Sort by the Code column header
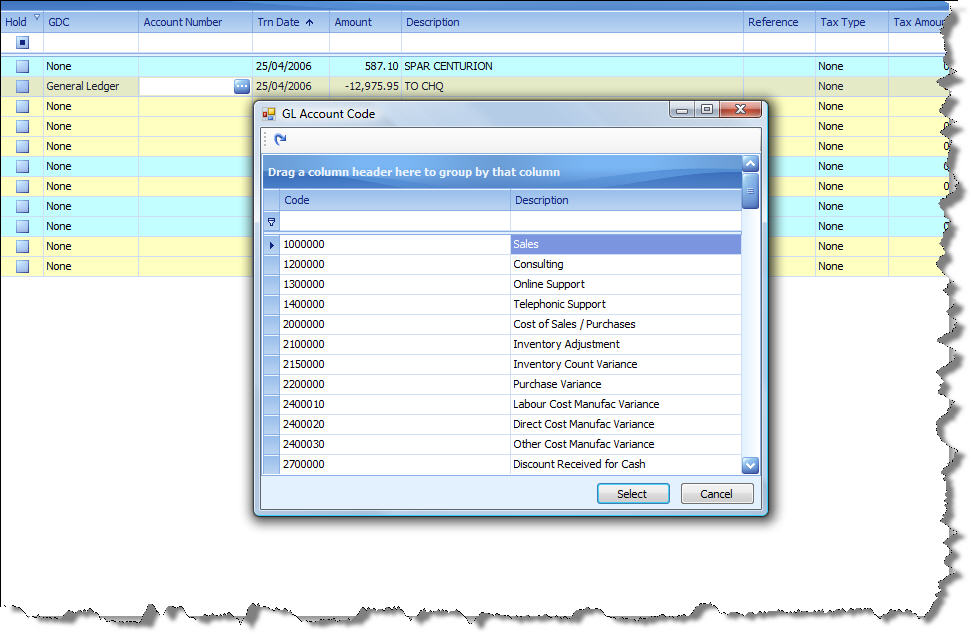This screenshot has width=971, height=634. pos(394,200)
